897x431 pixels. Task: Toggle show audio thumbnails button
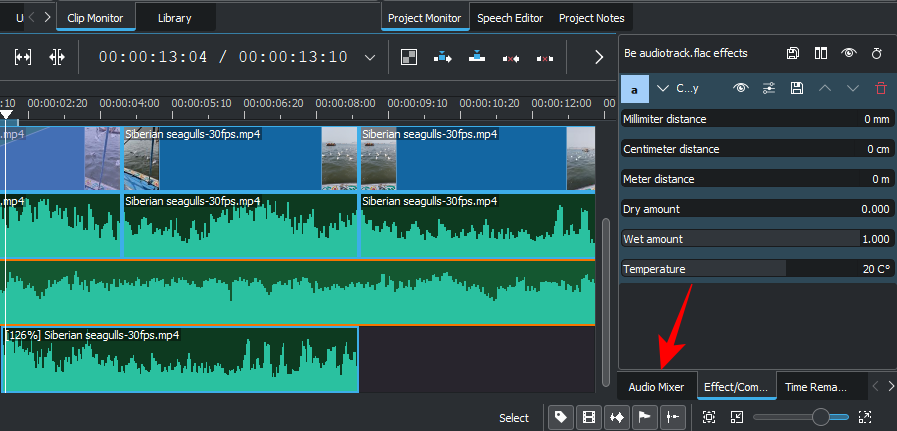pos(616,417)
